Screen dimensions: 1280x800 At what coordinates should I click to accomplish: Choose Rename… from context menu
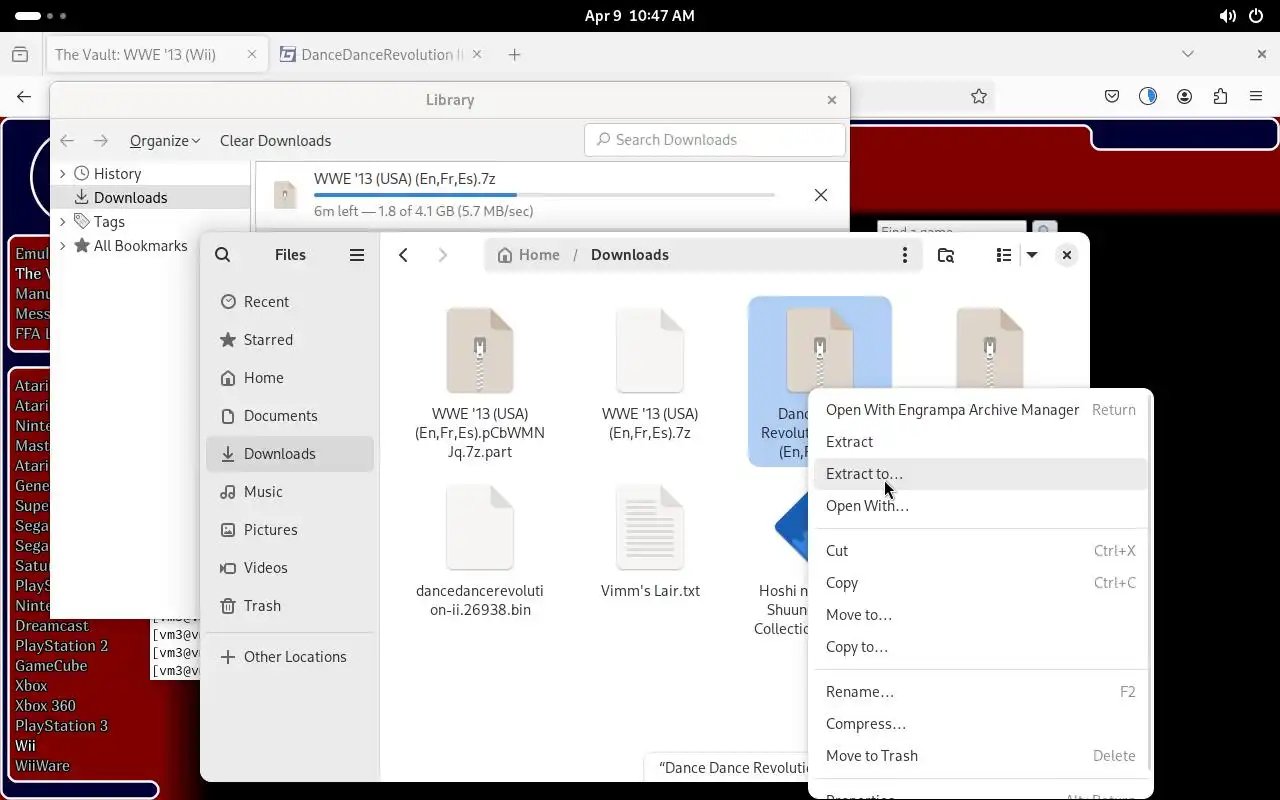click(980, 692)
